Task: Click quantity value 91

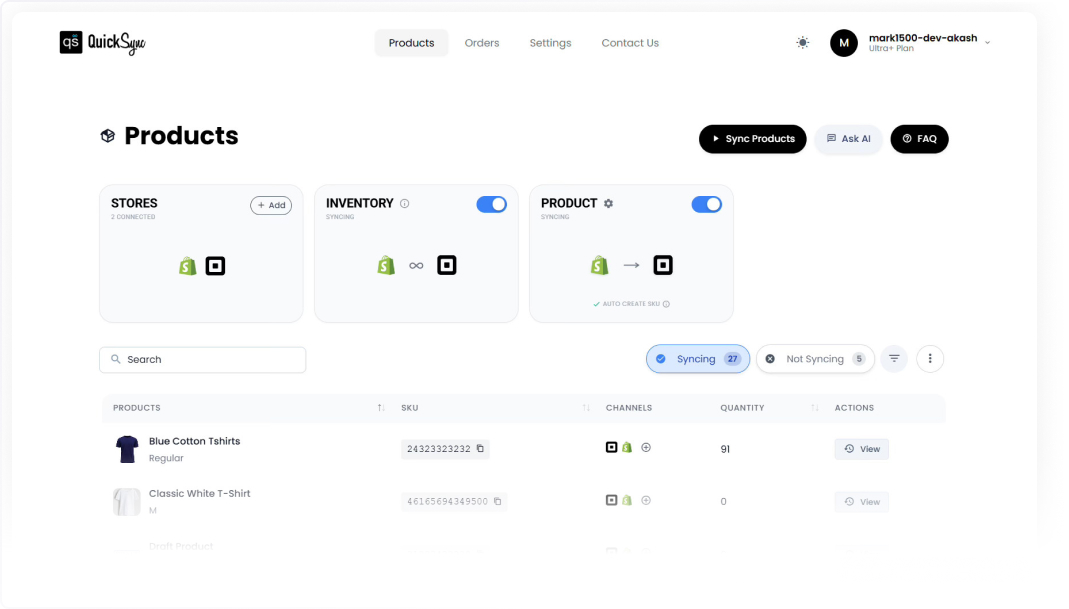Action: 725,449
